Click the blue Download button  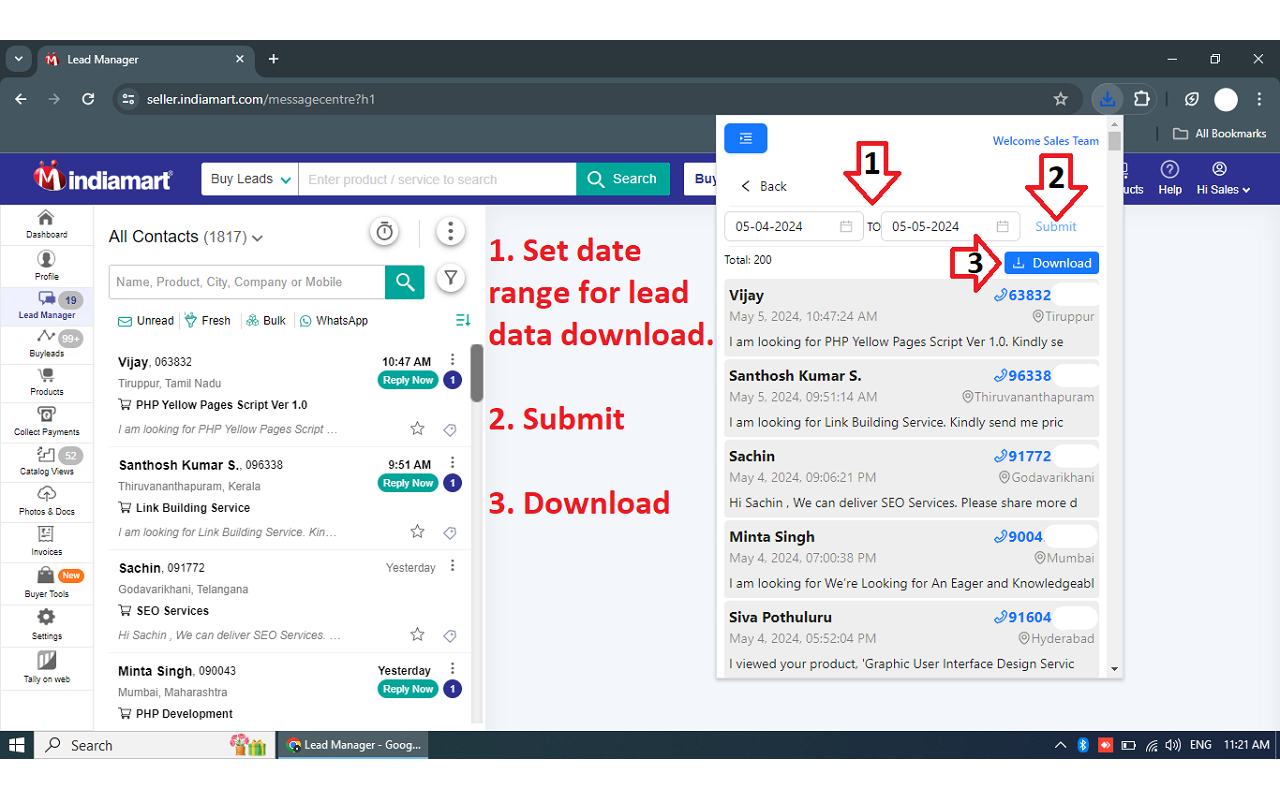tap(1051, 263)
